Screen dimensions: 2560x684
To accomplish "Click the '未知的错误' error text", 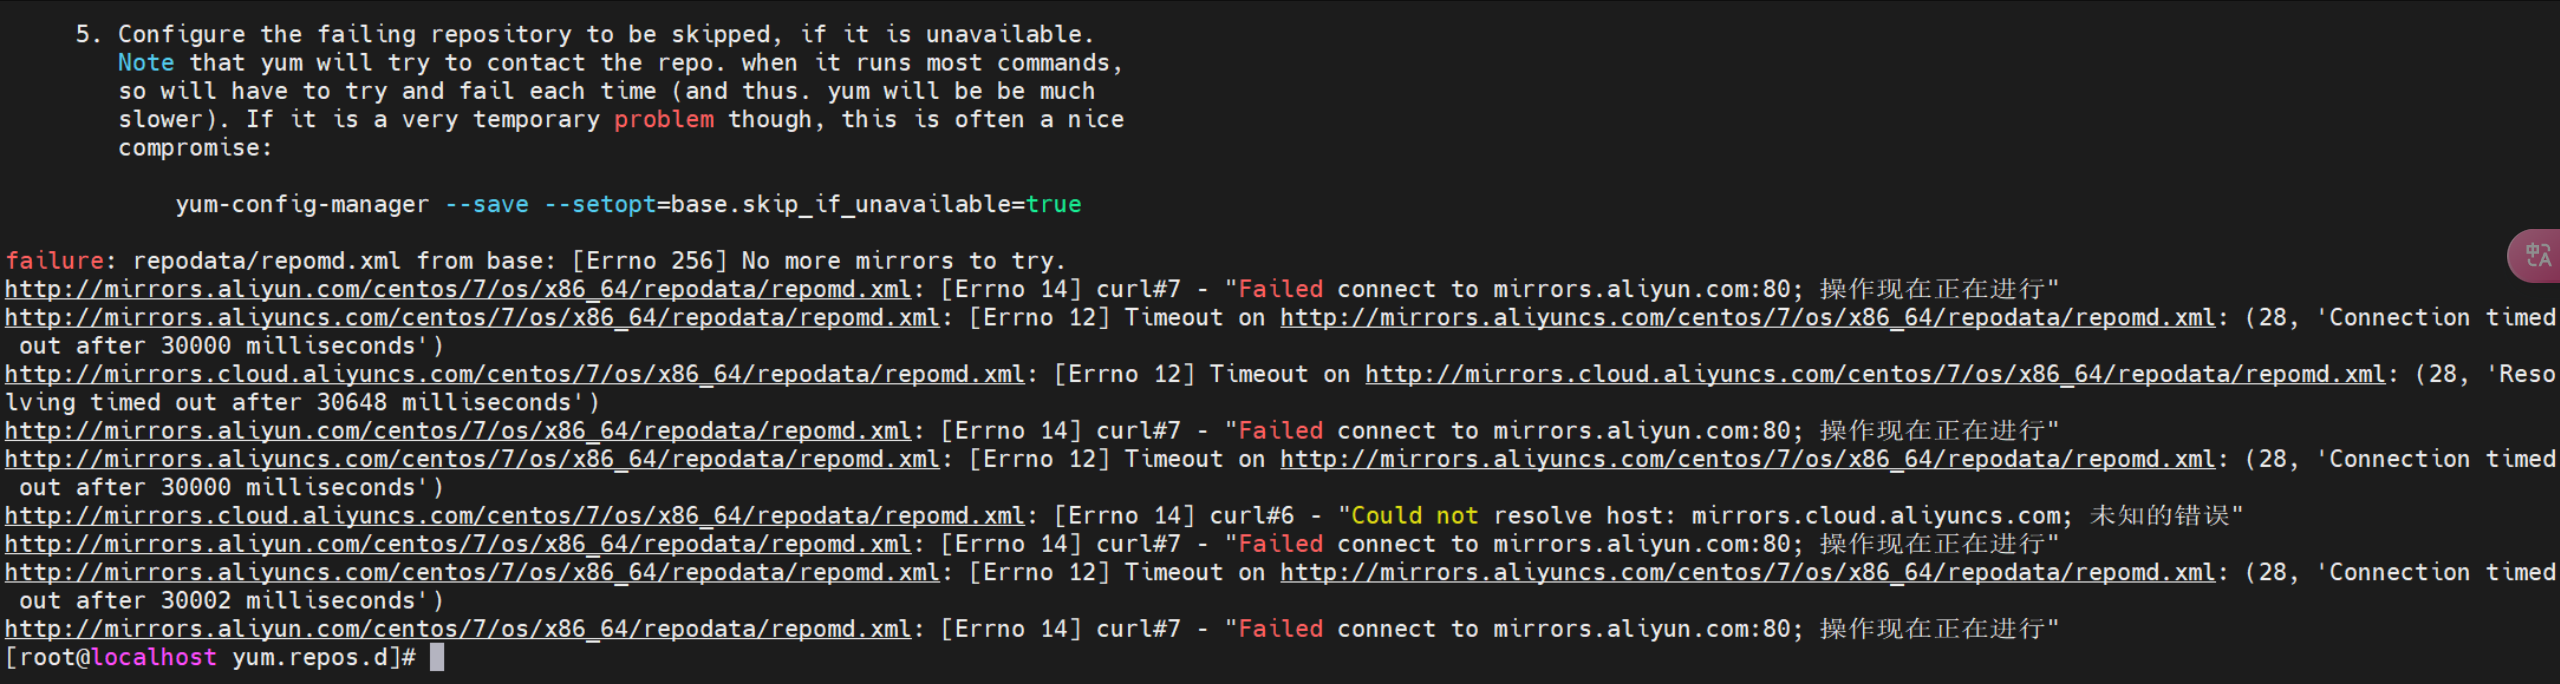I will (x=2159, y=516).
